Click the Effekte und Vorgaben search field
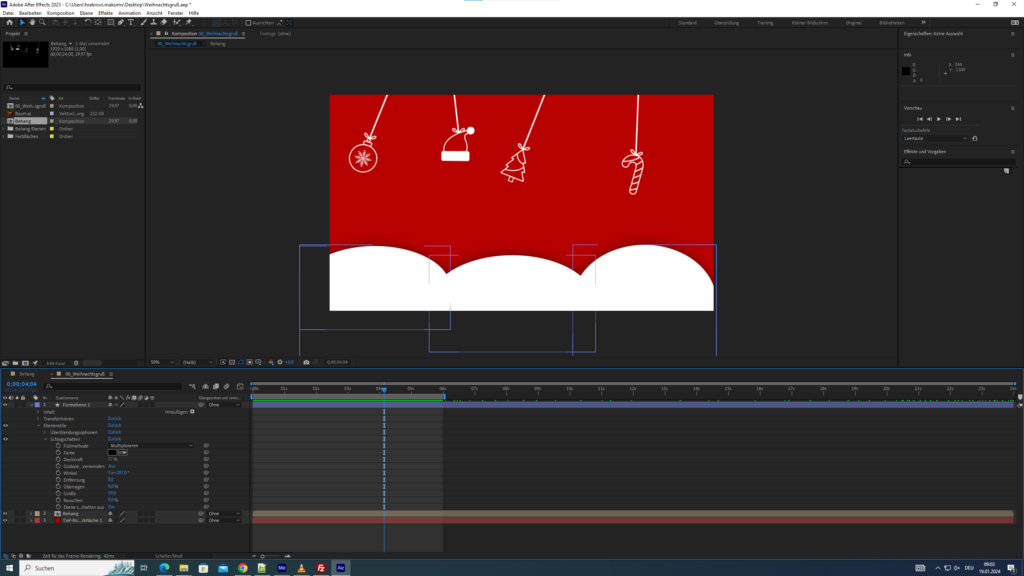This screenshot has height=576, width=1024. (x=958, y=161)
